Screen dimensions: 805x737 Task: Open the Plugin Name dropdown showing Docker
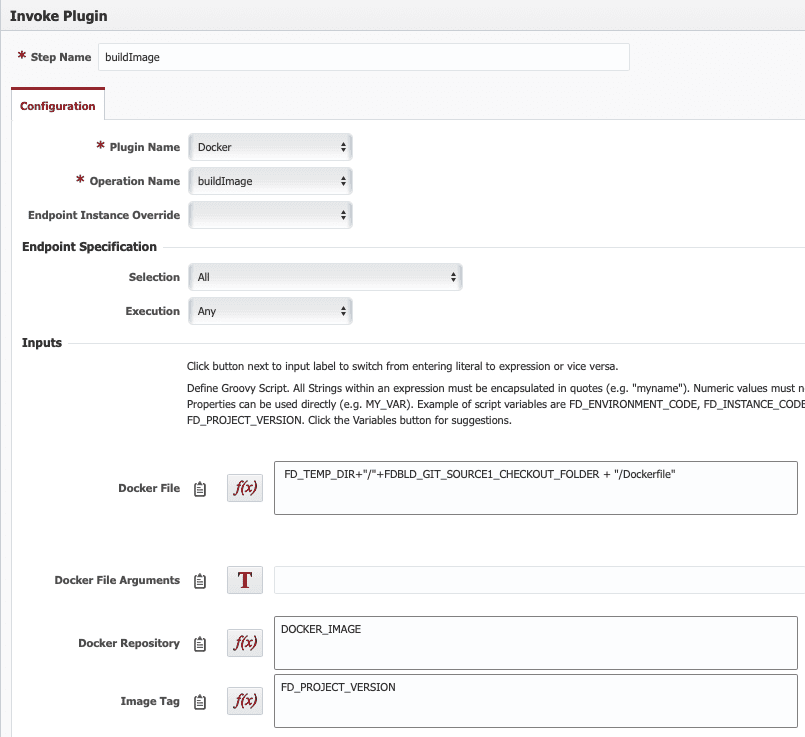(x=270, y=147)
